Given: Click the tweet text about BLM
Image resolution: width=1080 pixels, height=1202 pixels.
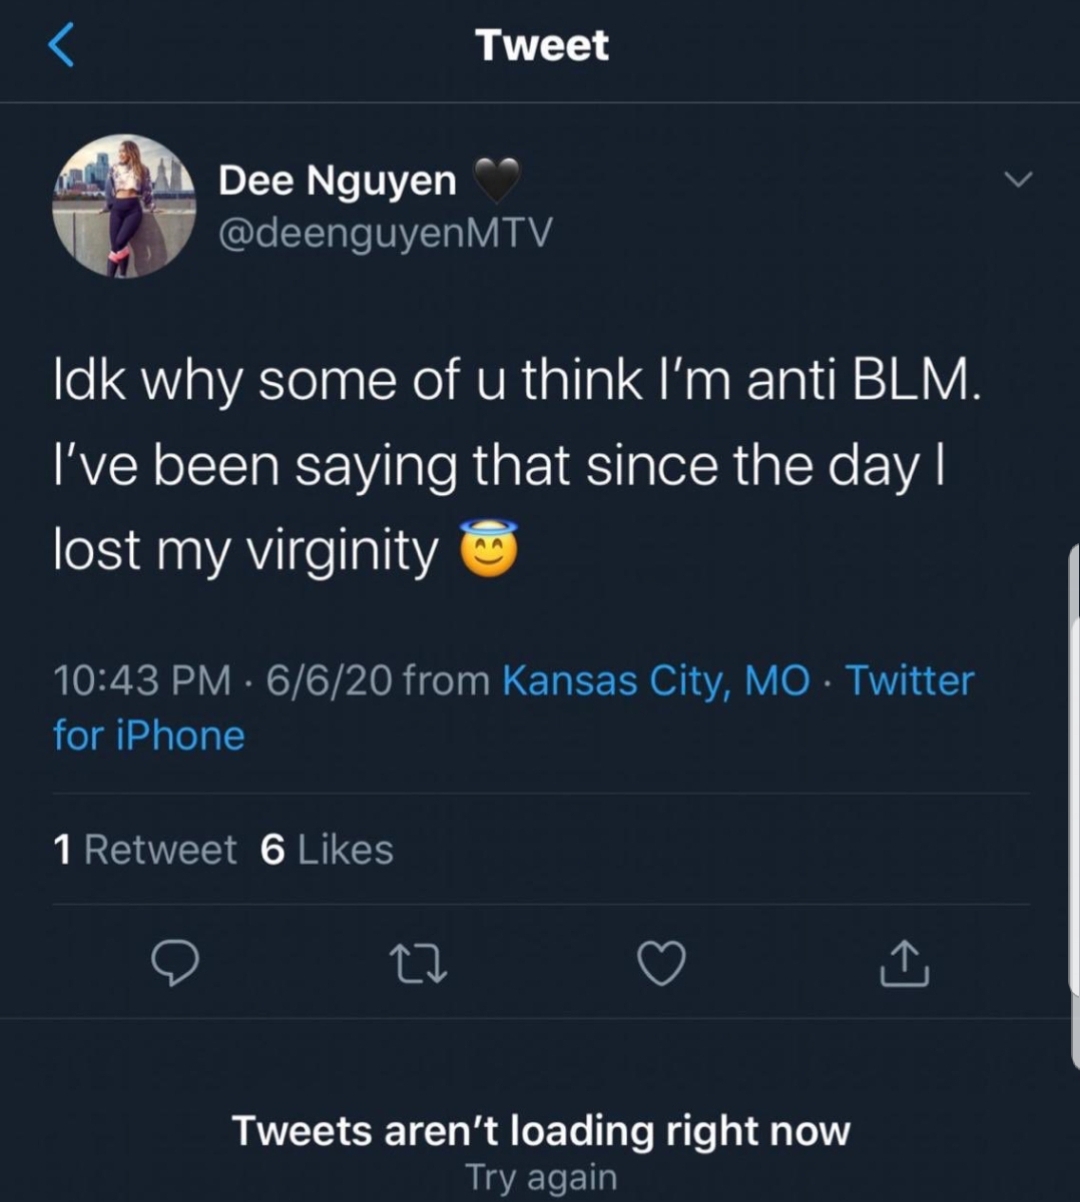Looking at the screenshot, I should pyautogui.click(x=517, y=465).
